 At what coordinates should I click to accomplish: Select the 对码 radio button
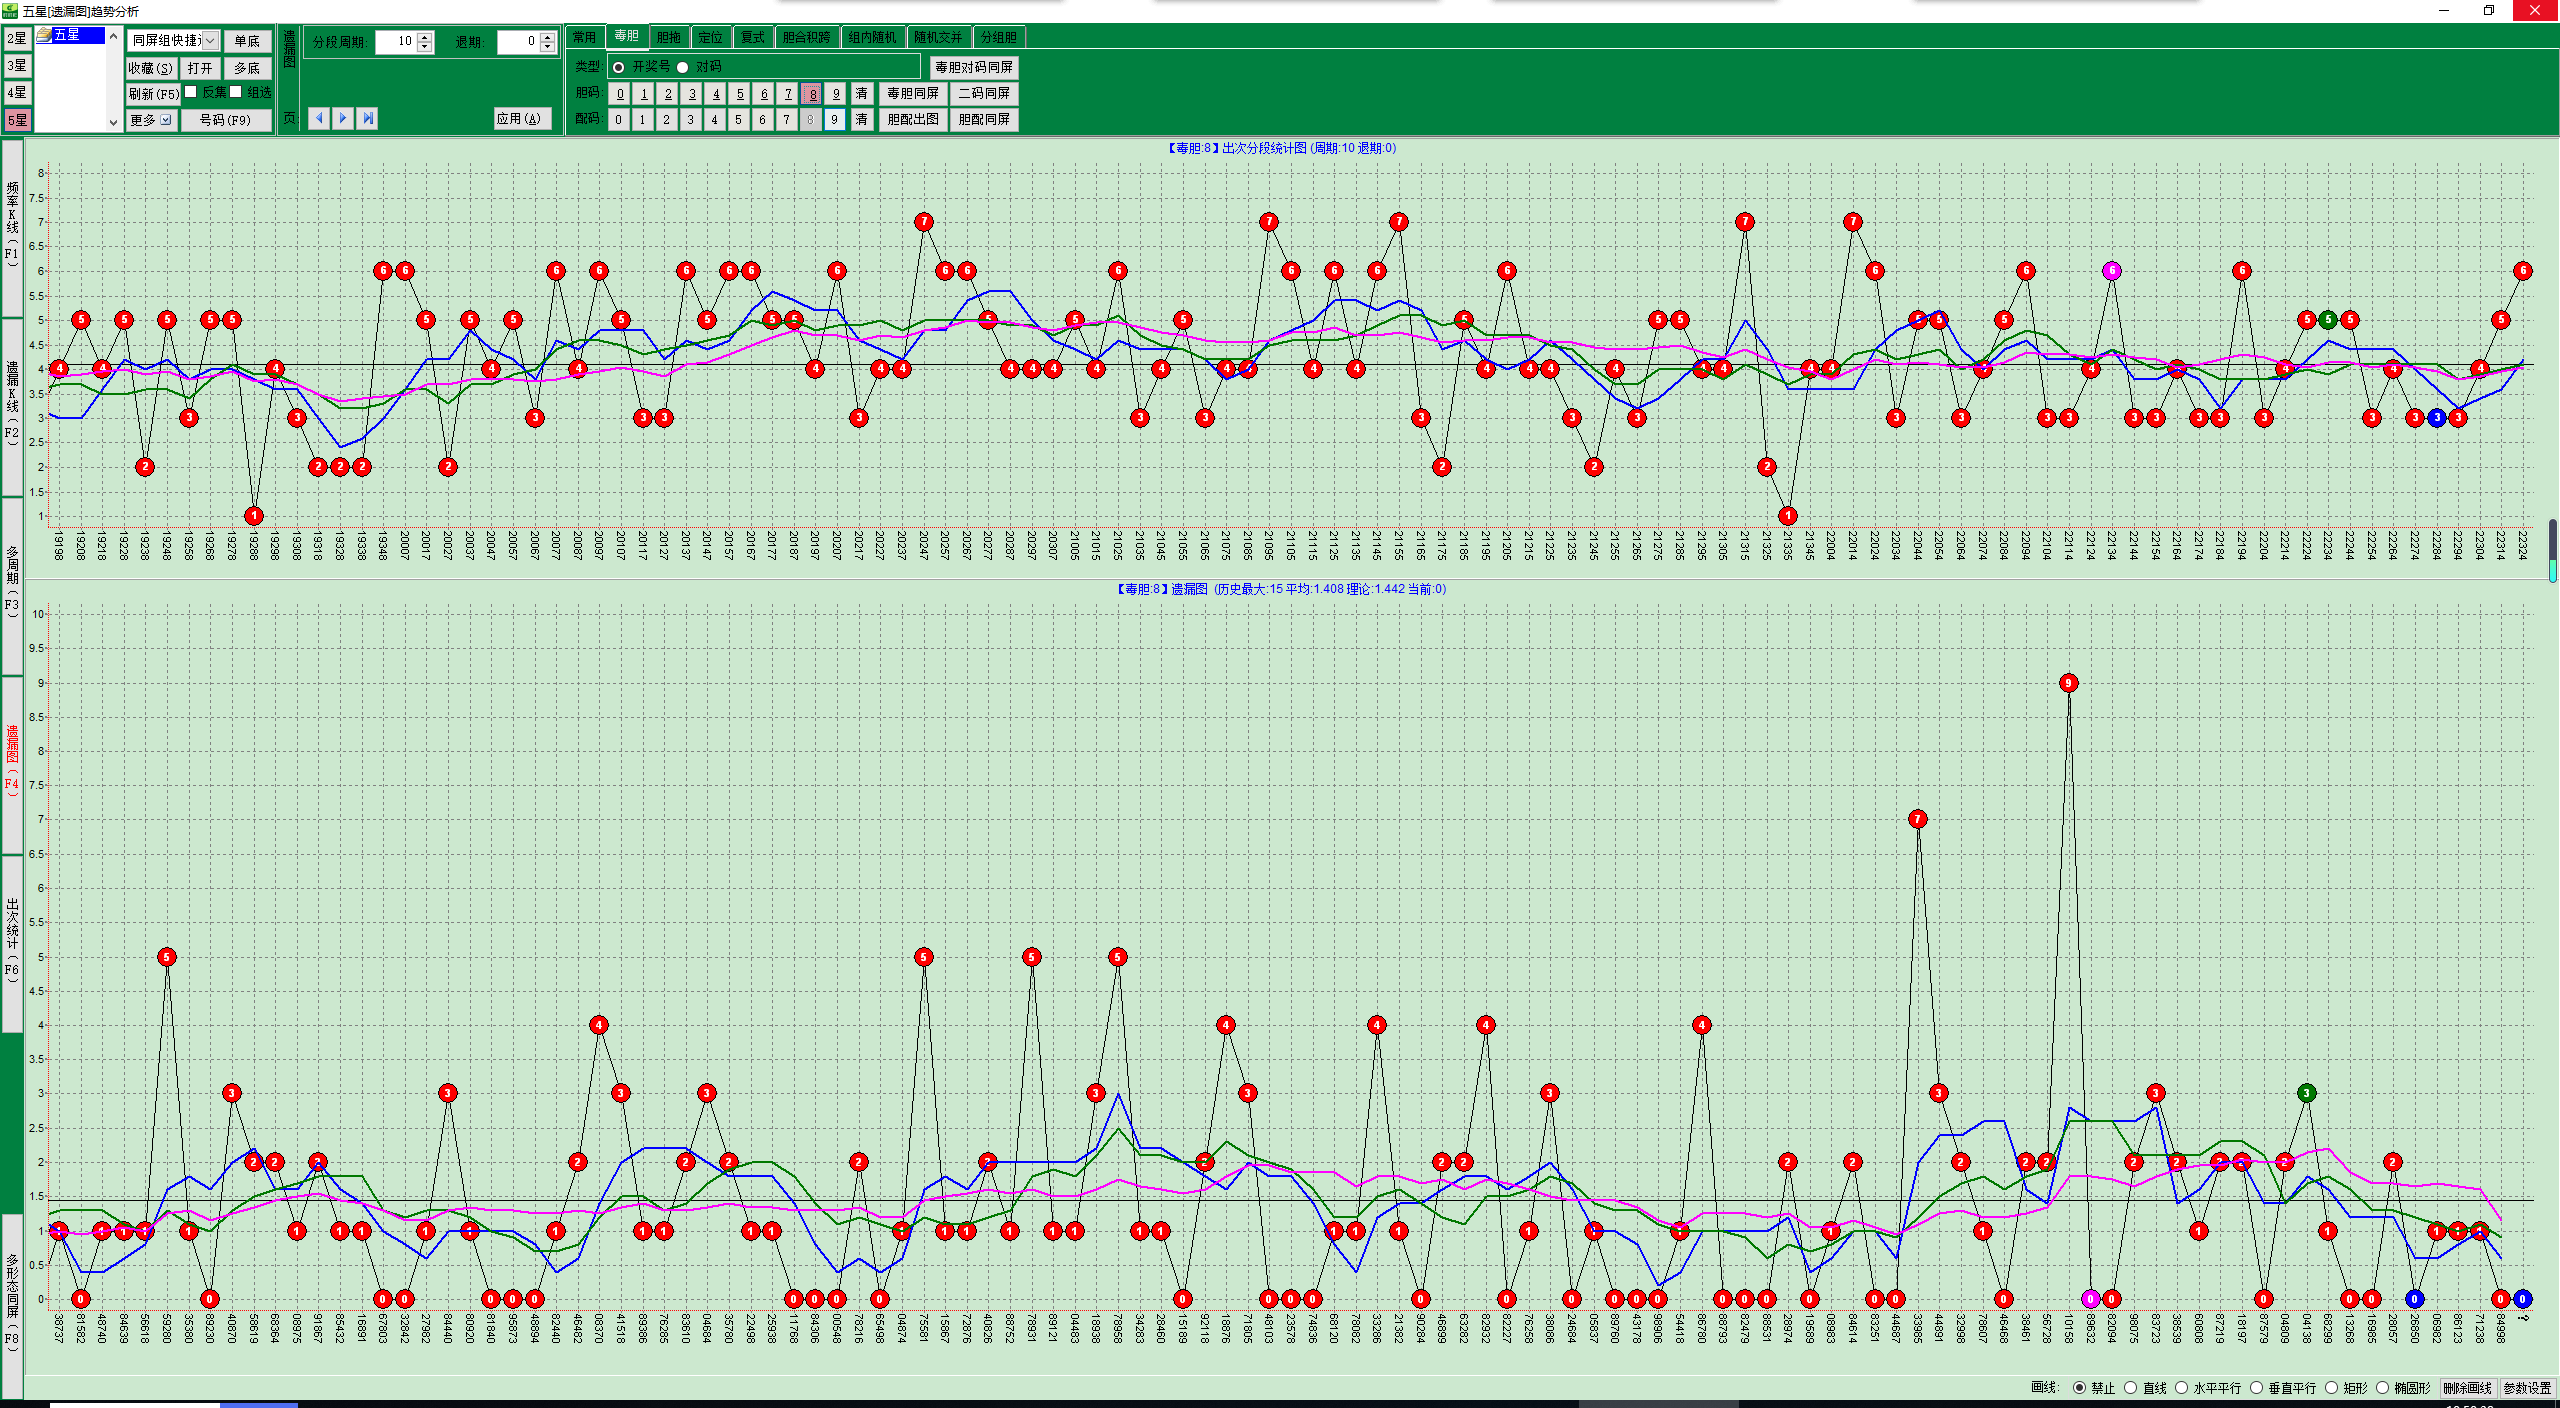coord(683,67)
